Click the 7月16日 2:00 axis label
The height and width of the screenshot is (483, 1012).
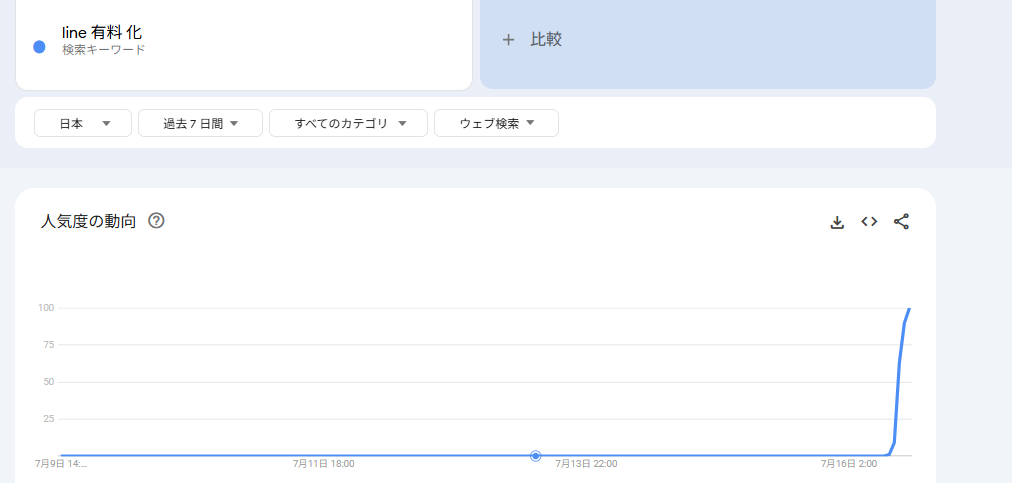[849, 464]
